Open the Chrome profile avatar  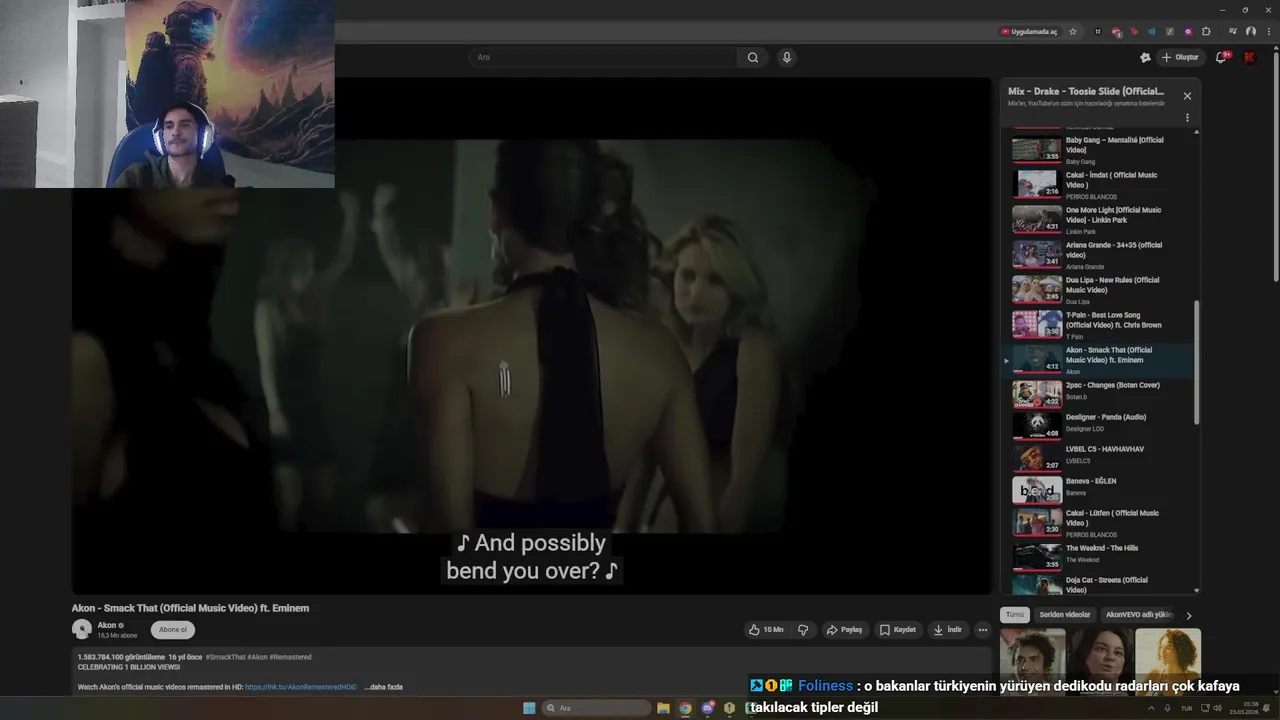pos(1250,31)
